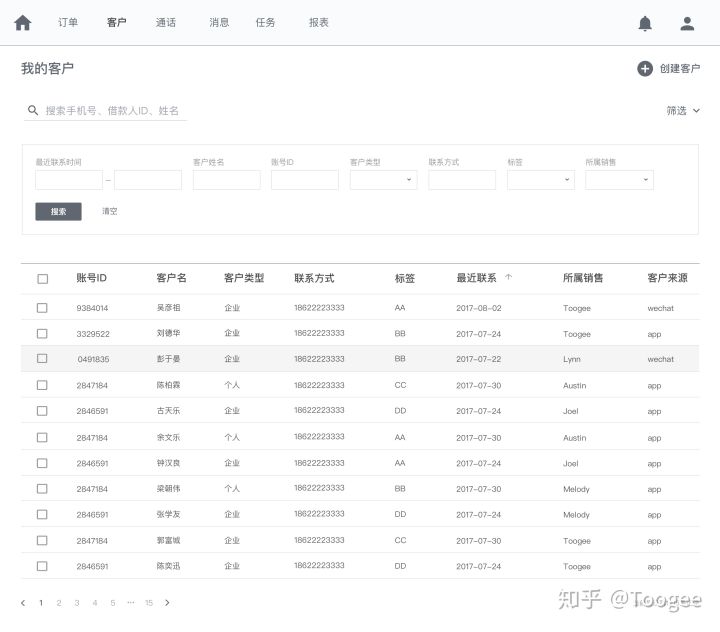Click the 搜索 button
Screen dimensions: 720x632
click(58, 211)
